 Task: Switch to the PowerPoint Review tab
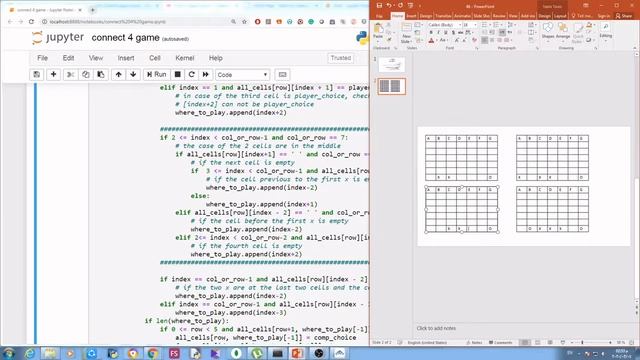tap(499, 16)
